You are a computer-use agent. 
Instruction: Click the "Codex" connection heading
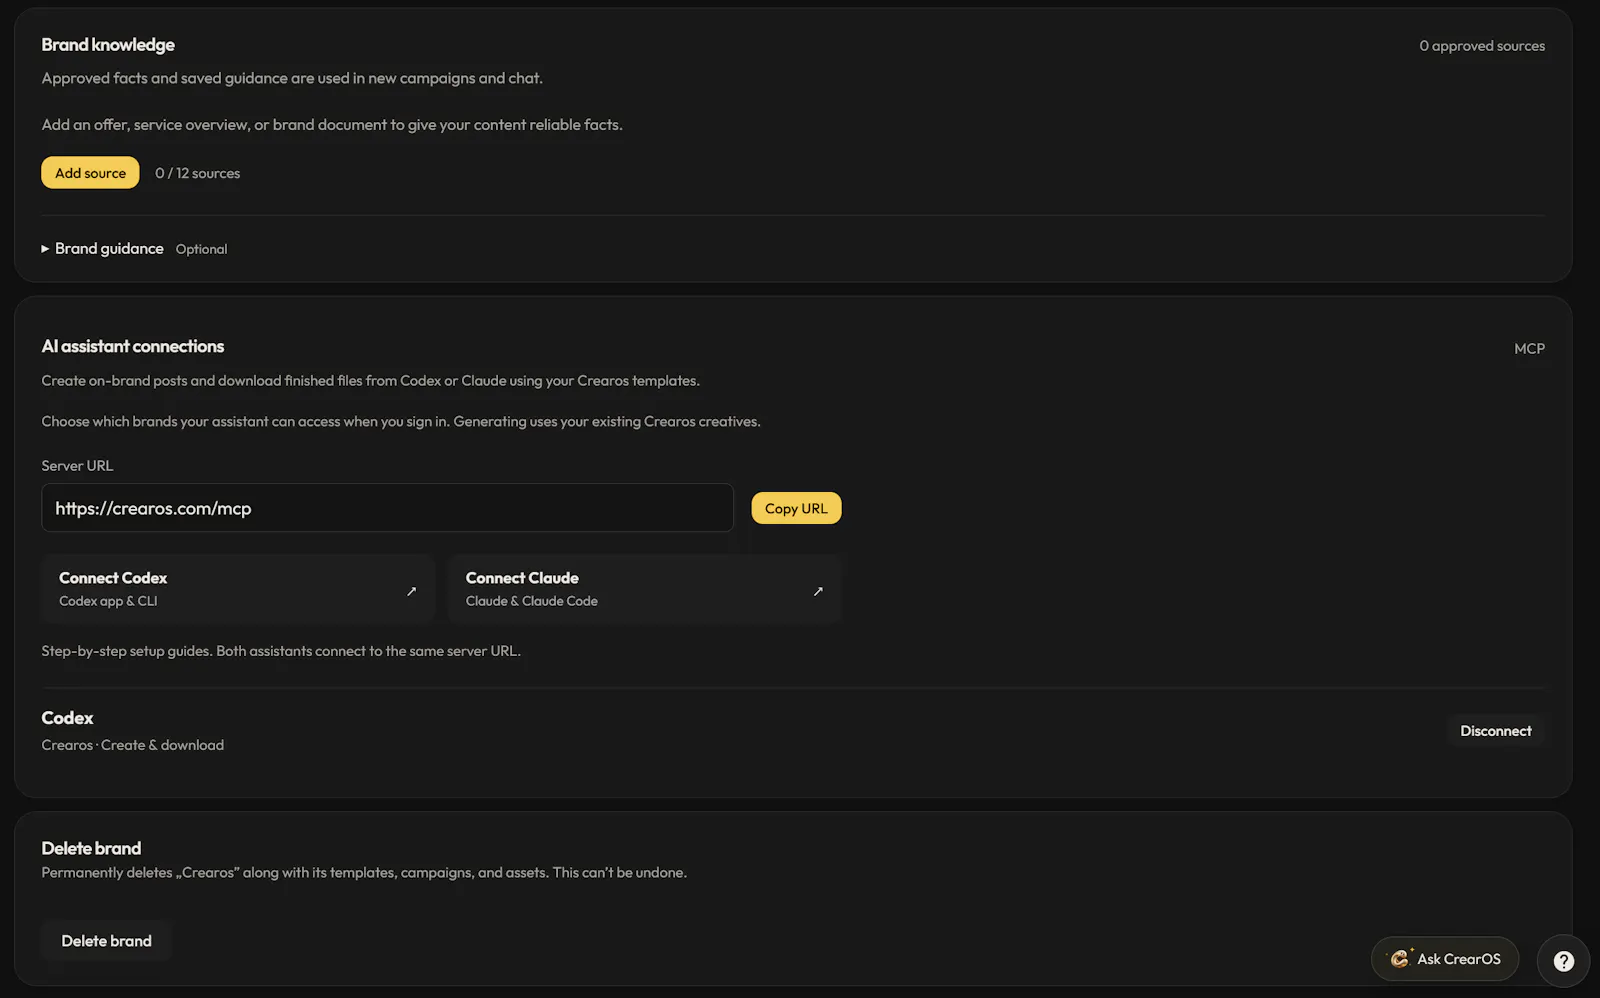click(67, 718)
